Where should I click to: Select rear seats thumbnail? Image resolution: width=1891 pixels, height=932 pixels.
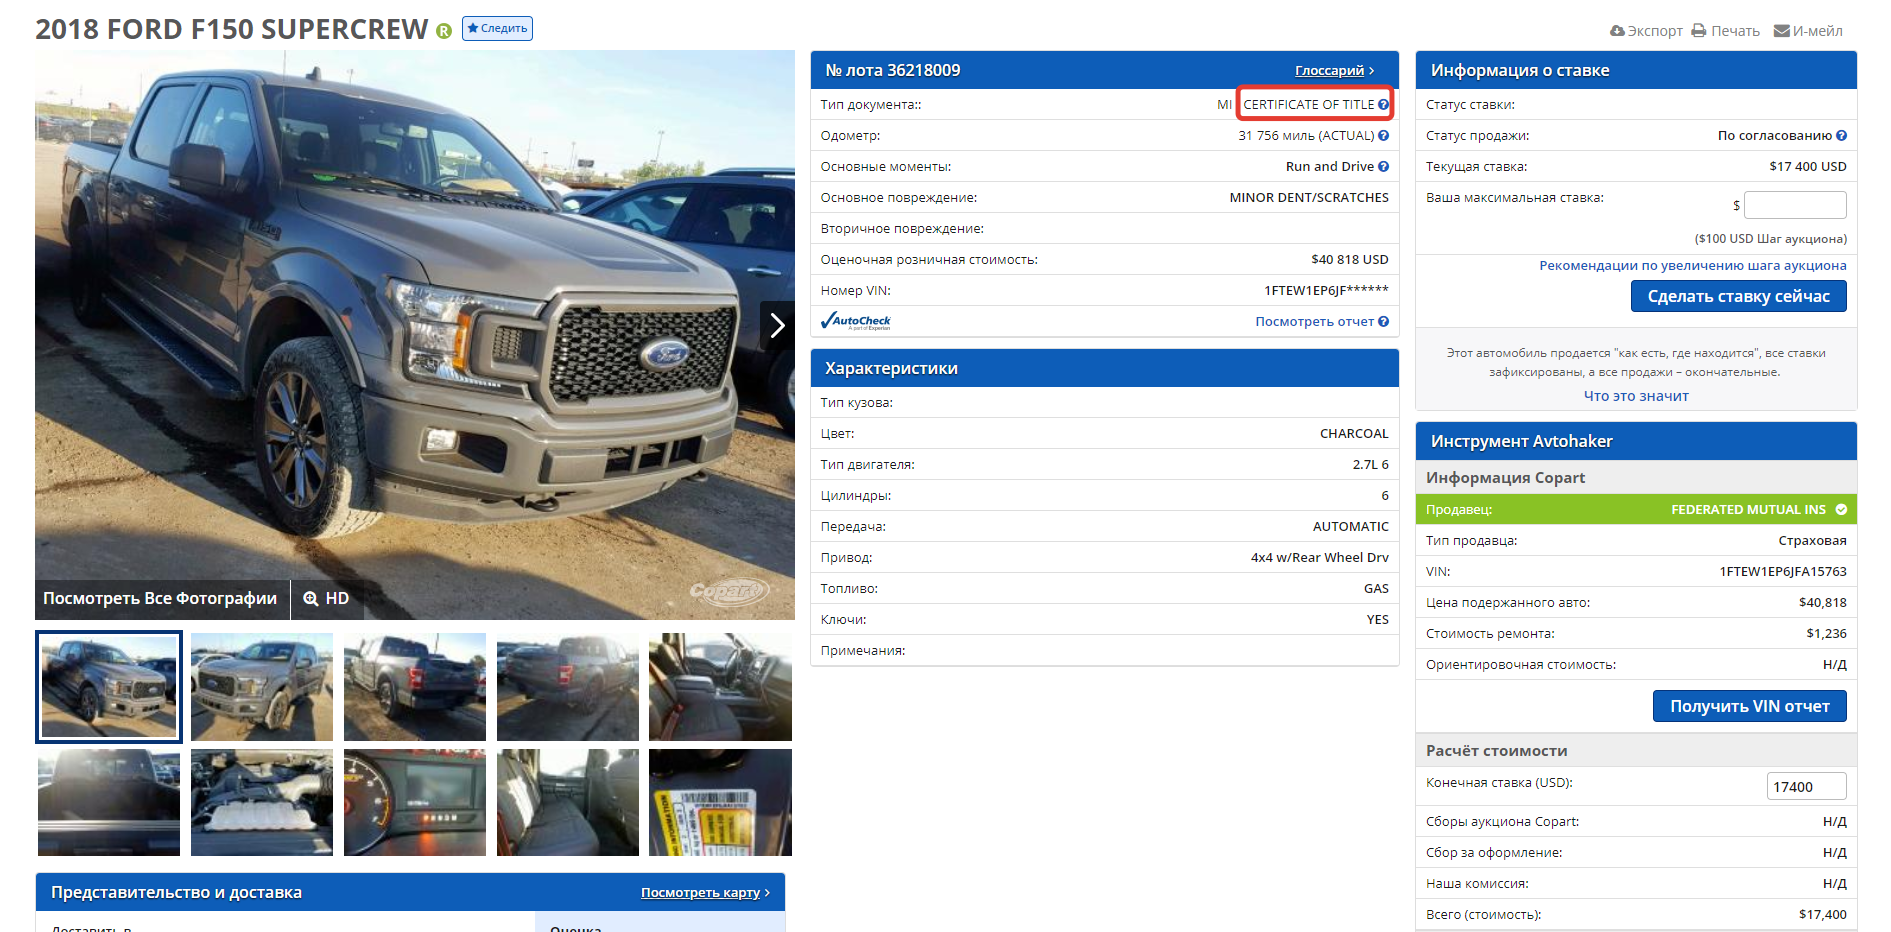point(568,802)
